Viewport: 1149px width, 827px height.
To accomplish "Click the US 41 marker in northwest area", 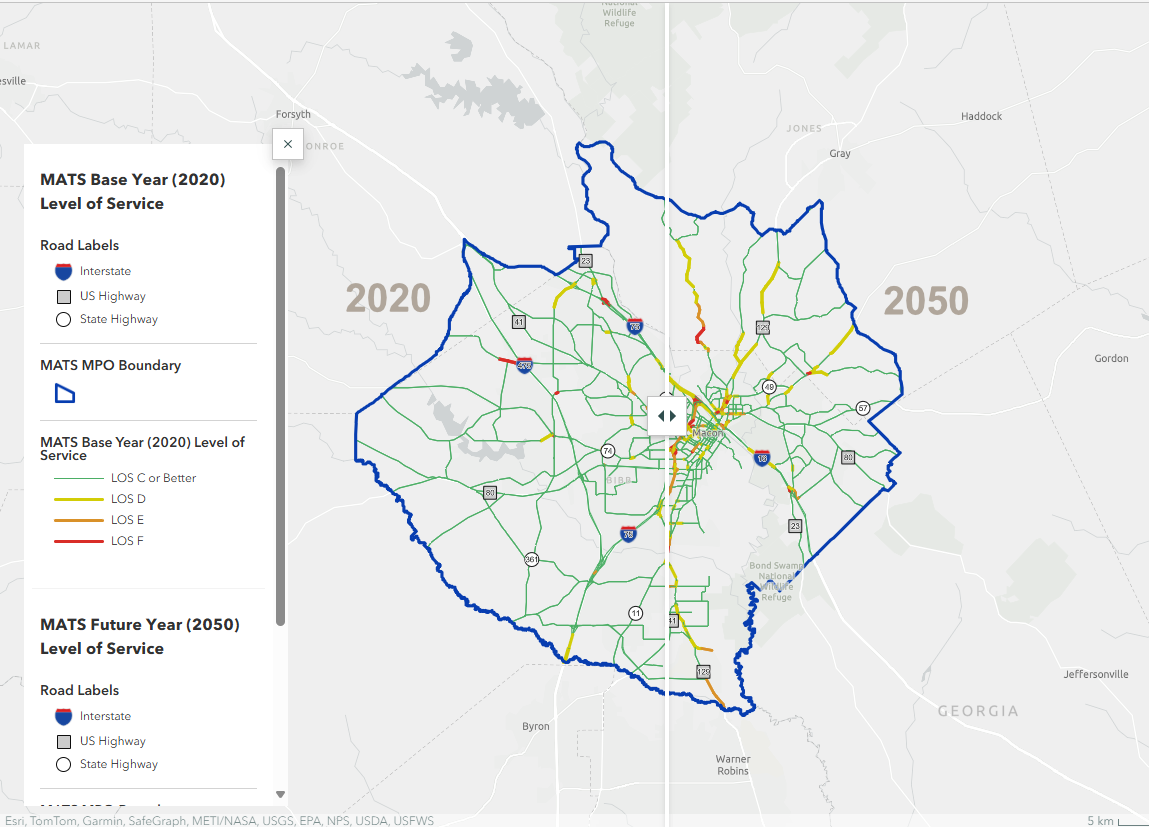I will coord(519,322).
